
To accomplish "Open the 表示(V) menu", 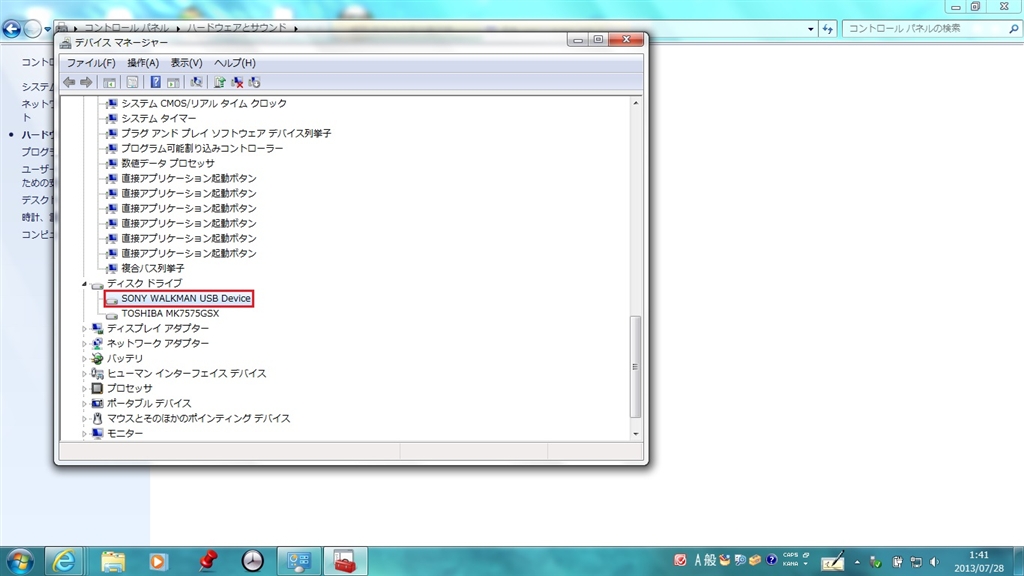I will tap(186, 63).
